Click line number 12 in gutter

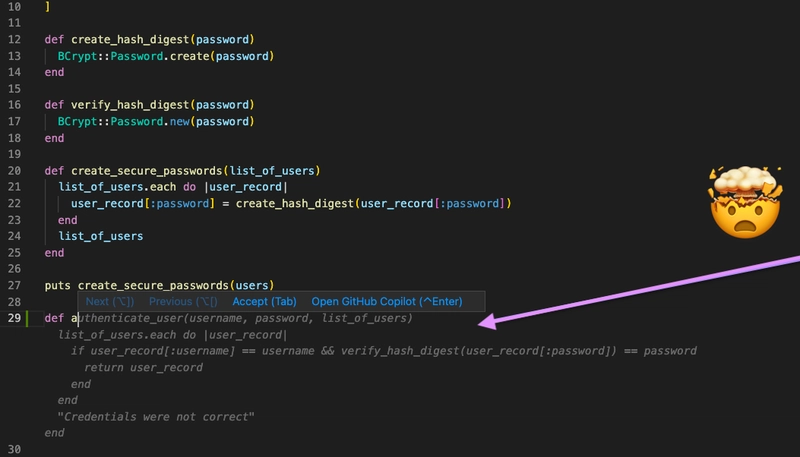click(14, 40)
